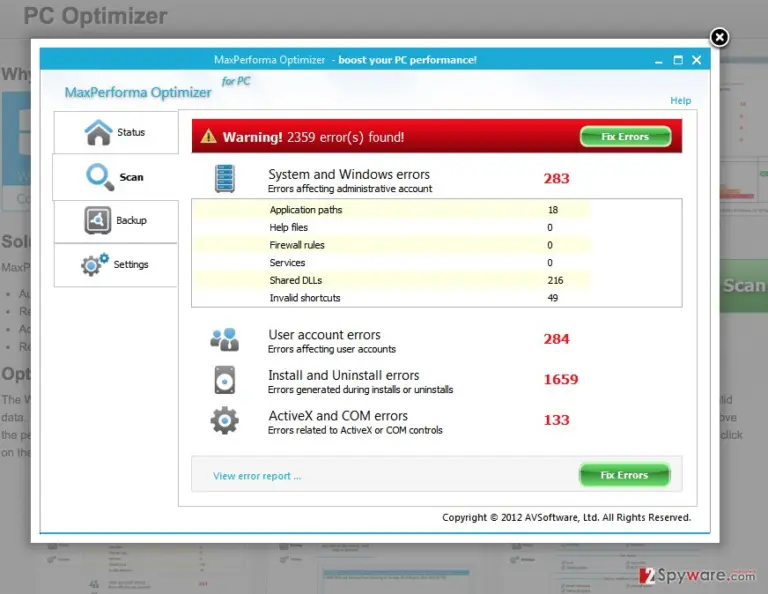Open the Status home icon
The width and height of the screenshot is (768, 594).
98,132
